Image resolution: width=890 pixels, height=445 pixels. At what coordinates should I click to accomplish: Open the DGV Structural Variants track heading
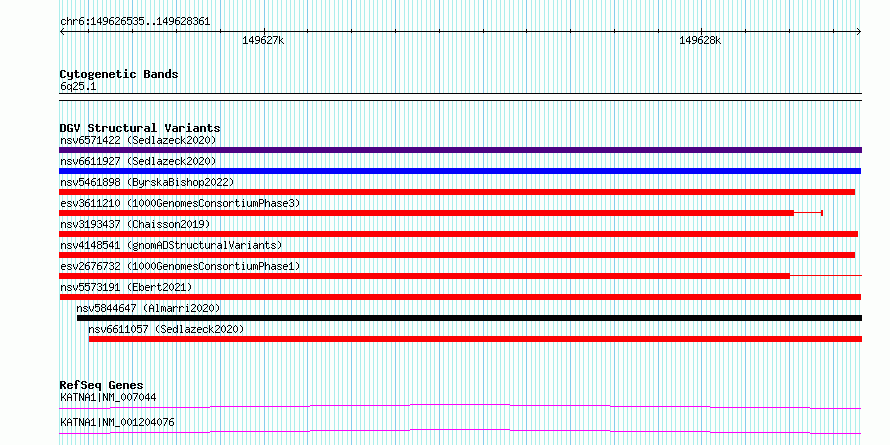click(x=140, y=128)
